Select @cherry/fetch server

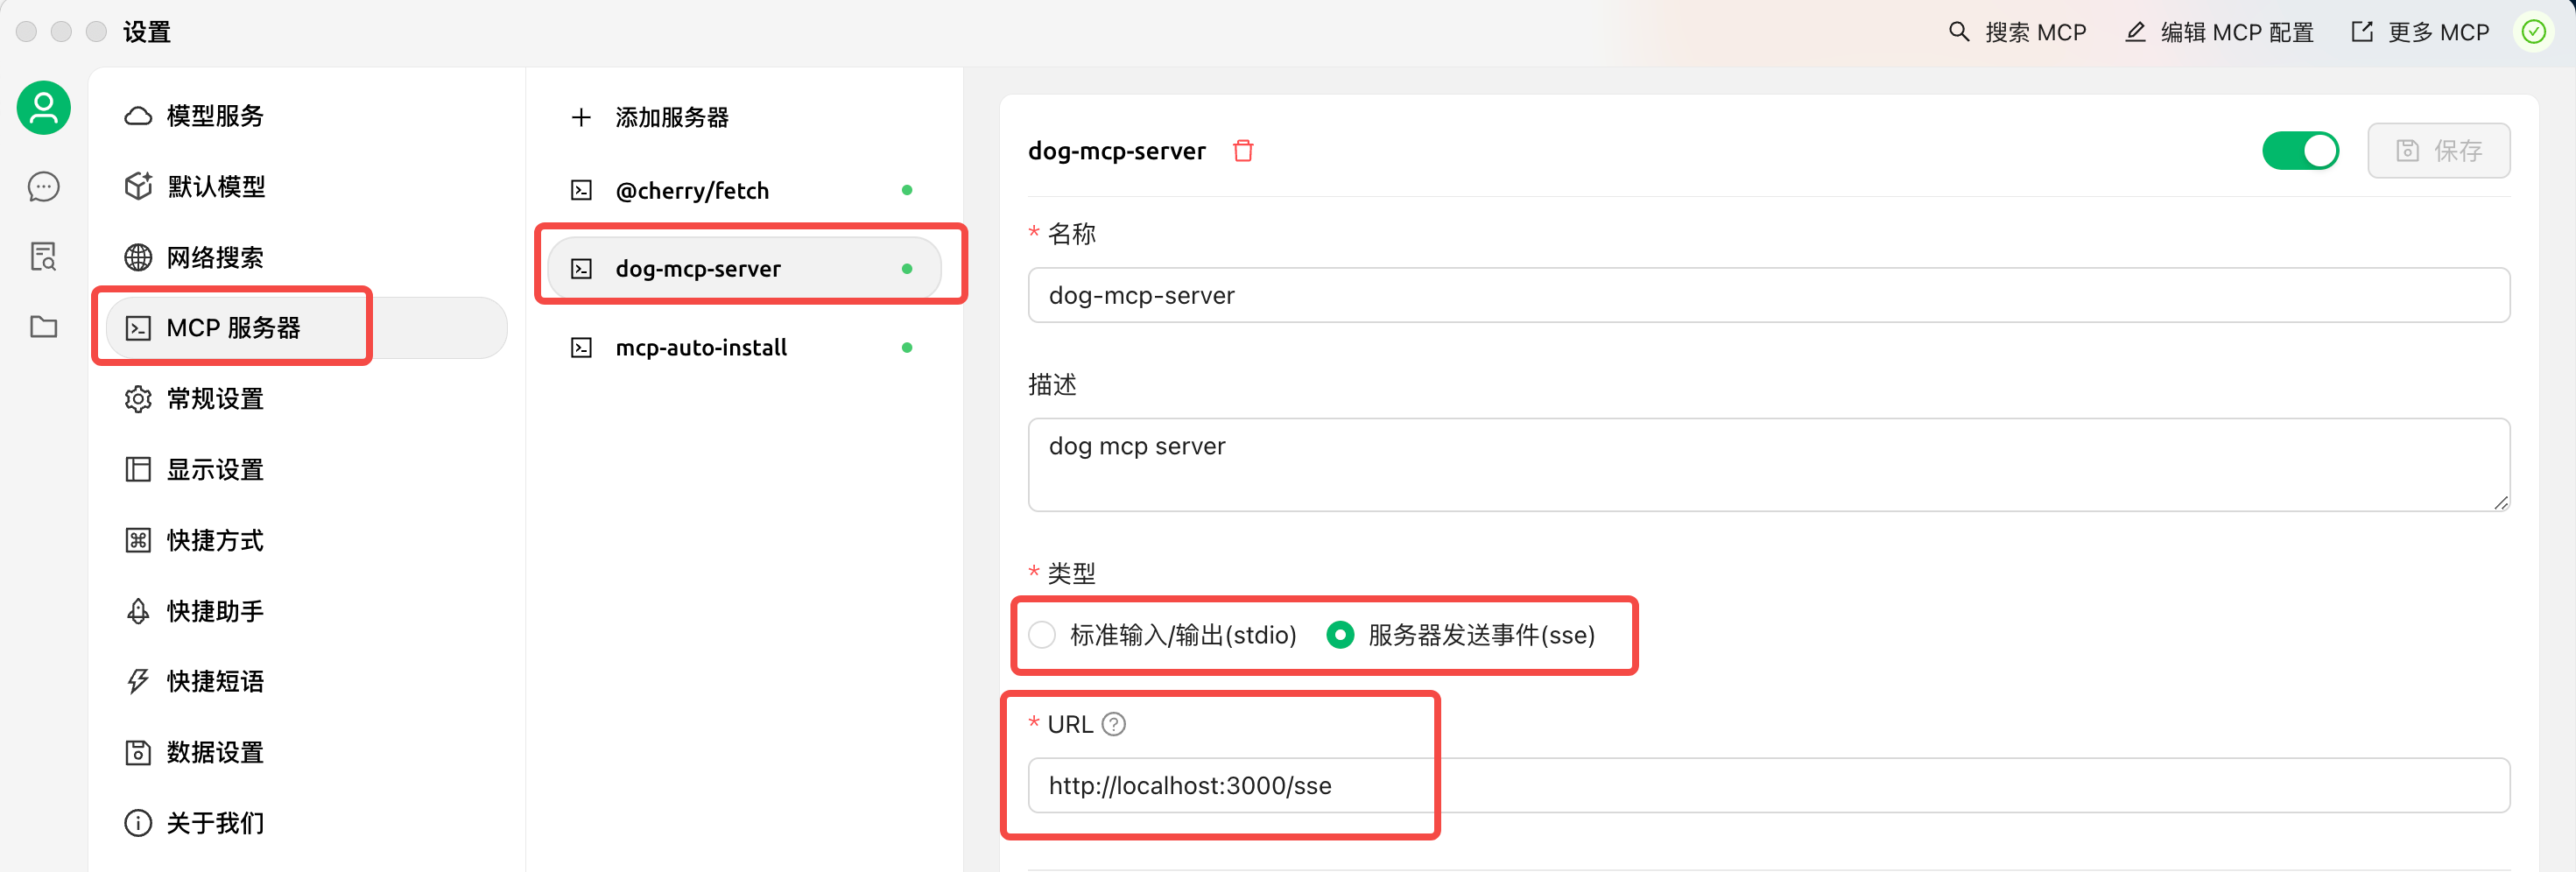(x=744, y=190)
